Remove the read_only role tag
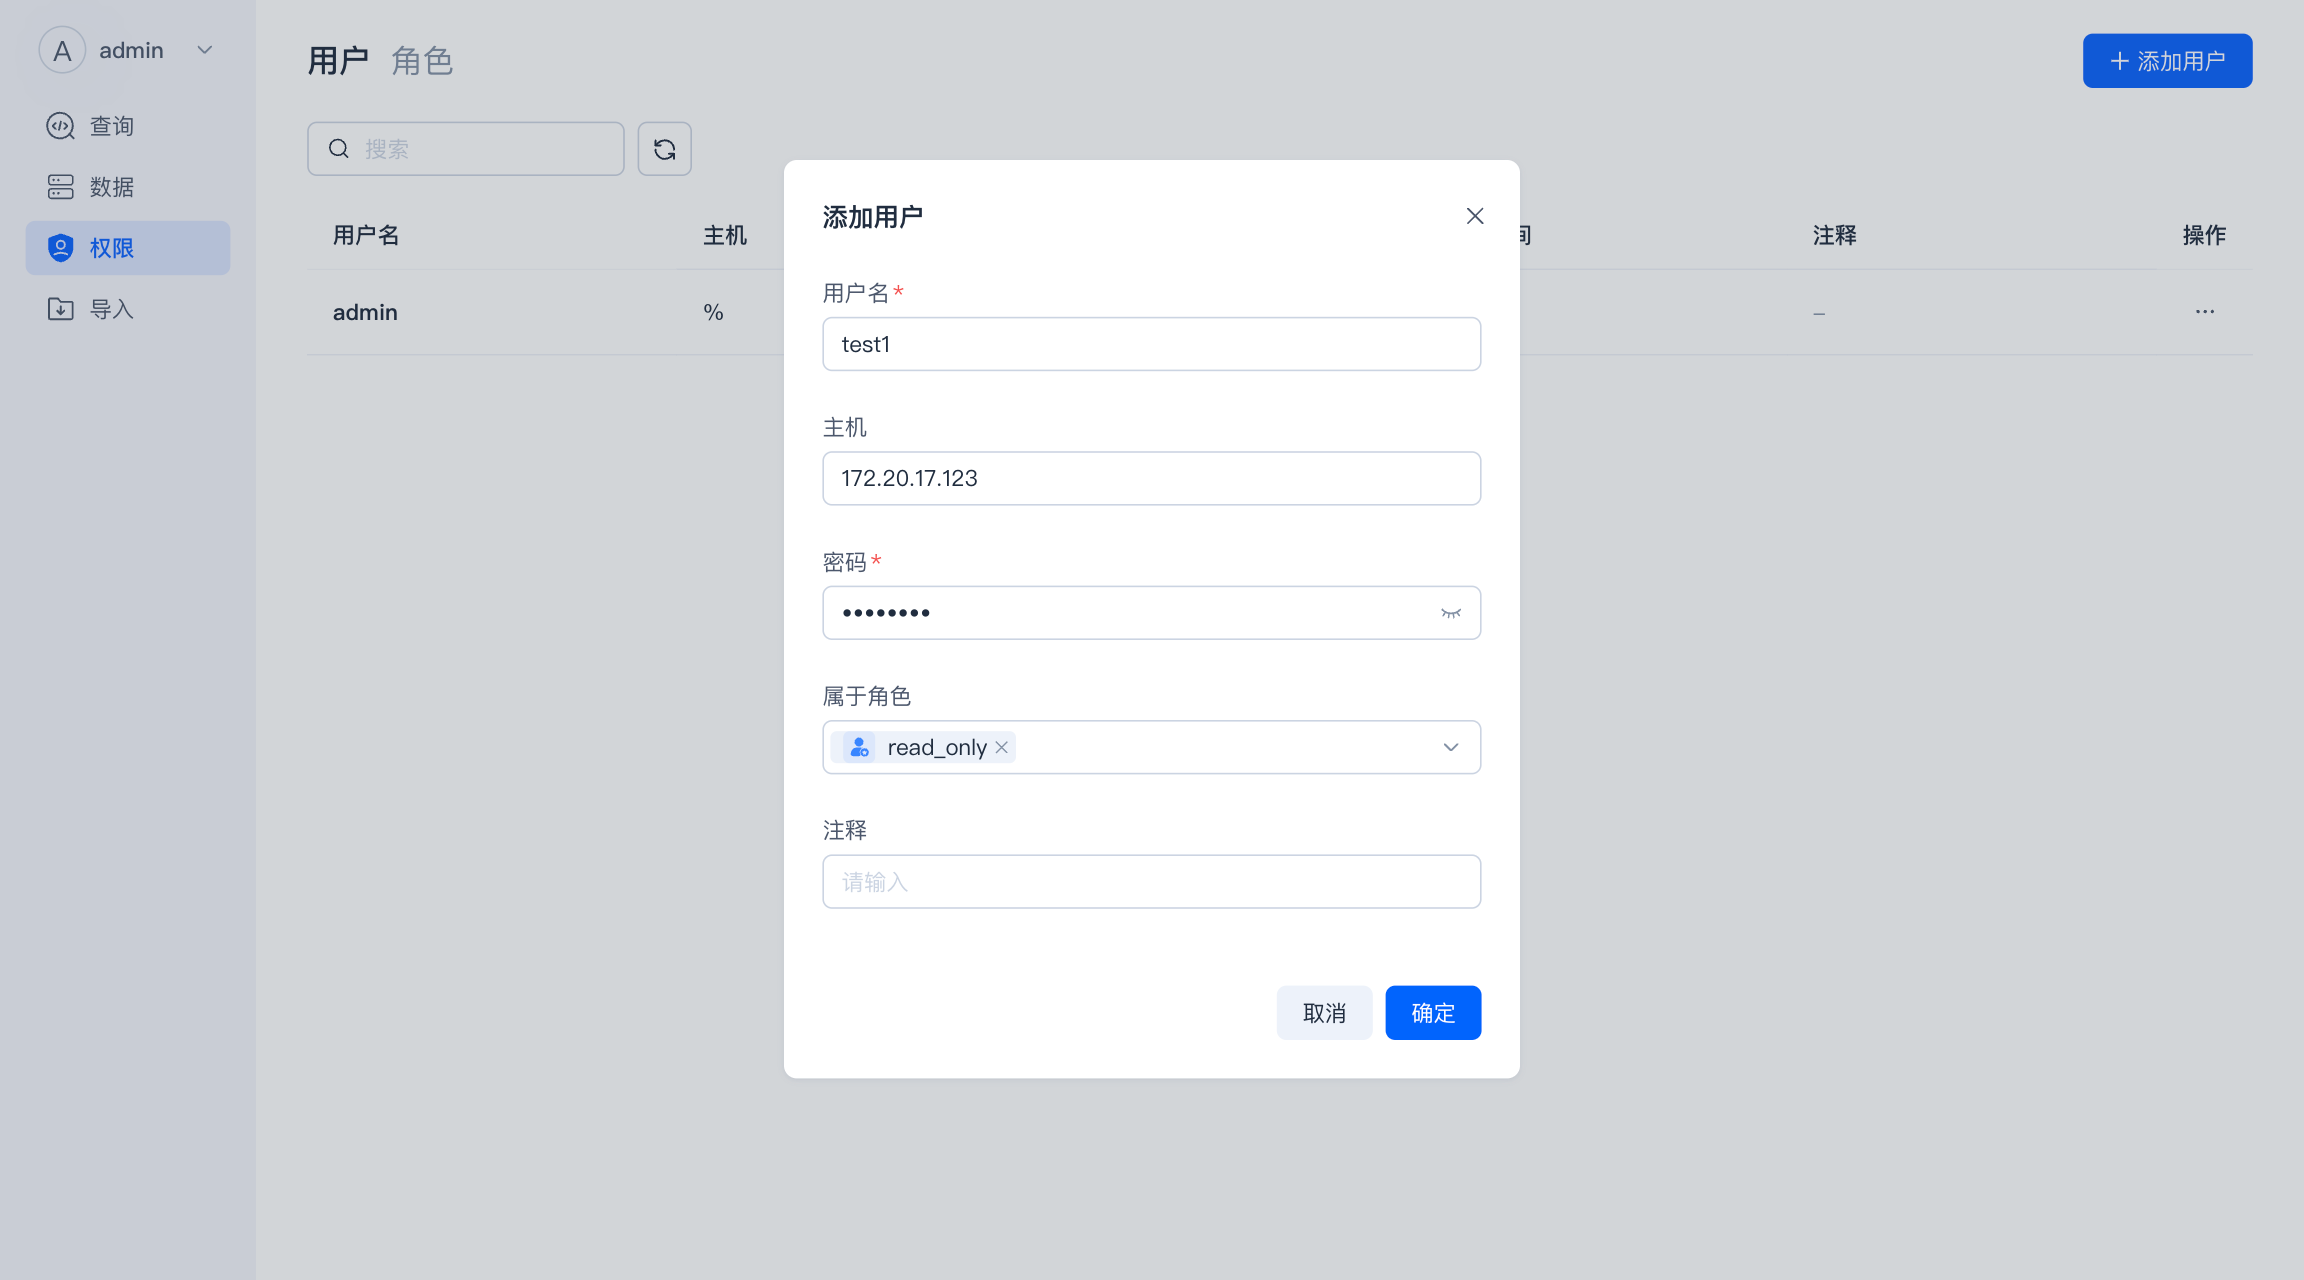Image resolution: width=2304 pixels, height=1280 pixels. tap(1001, 747)
